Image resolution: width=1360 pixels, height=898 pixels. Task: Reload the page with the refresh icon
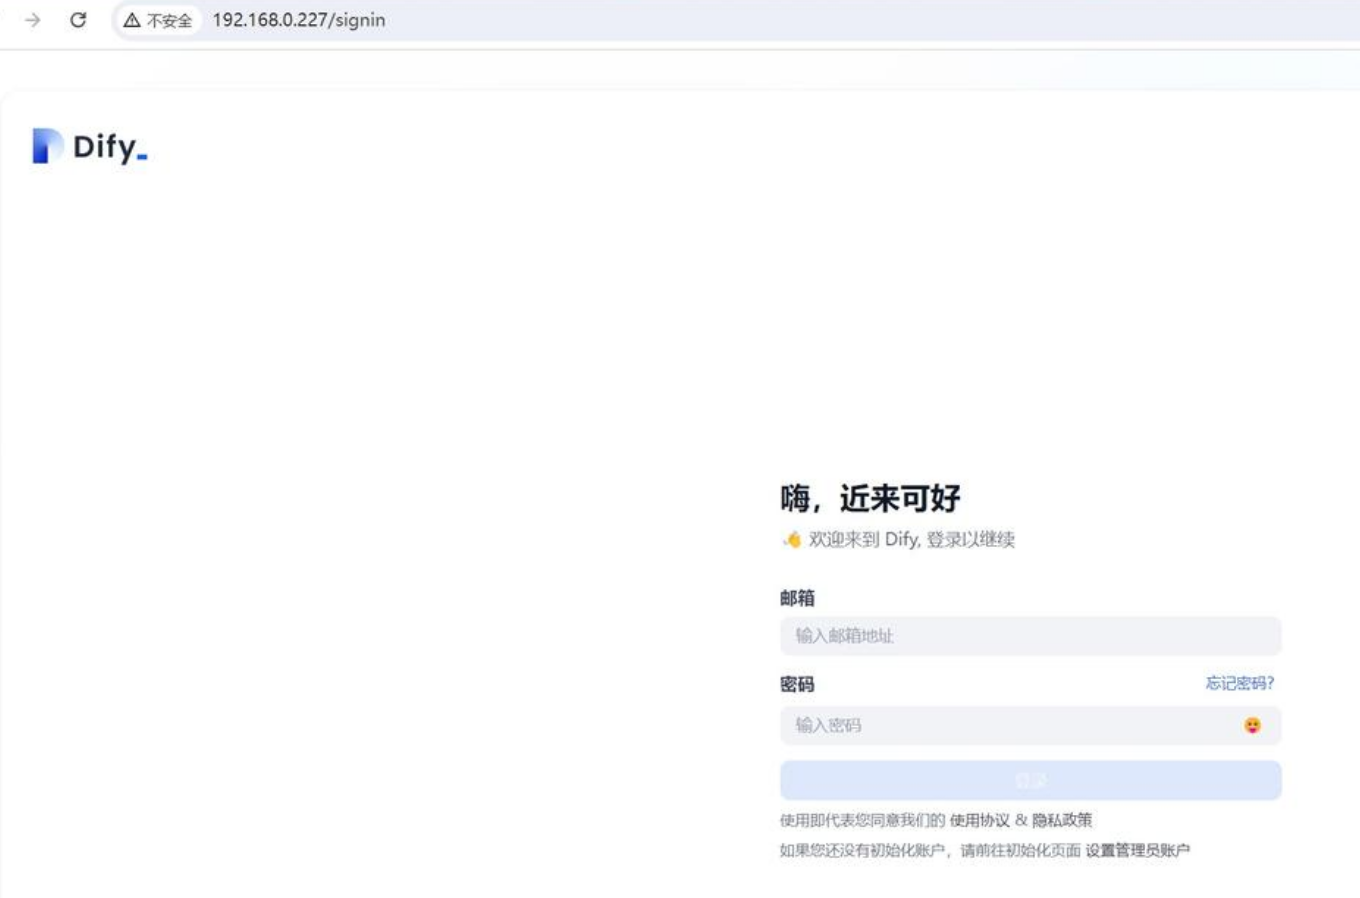coord(78,20)
